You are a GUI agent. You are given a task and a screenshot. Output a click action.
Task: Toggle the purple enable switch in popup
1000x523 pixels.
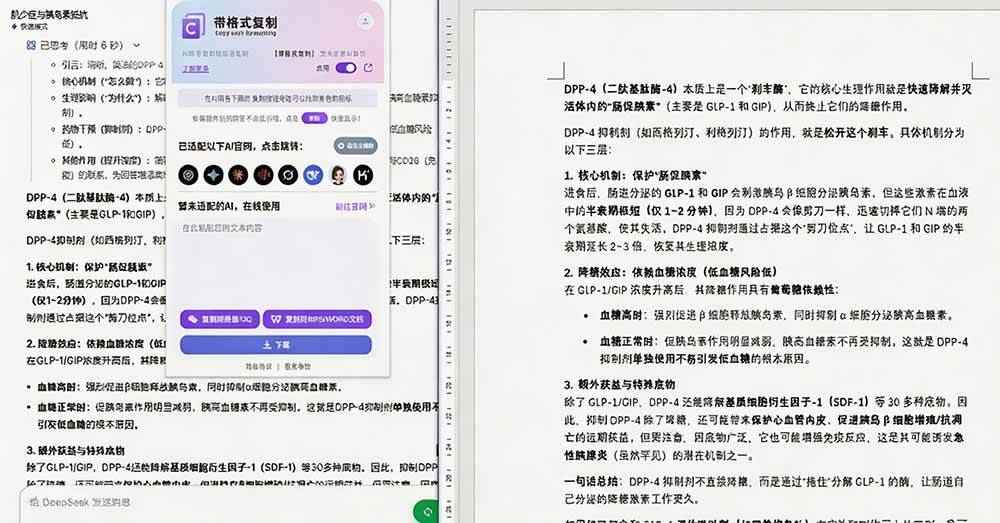346,68
